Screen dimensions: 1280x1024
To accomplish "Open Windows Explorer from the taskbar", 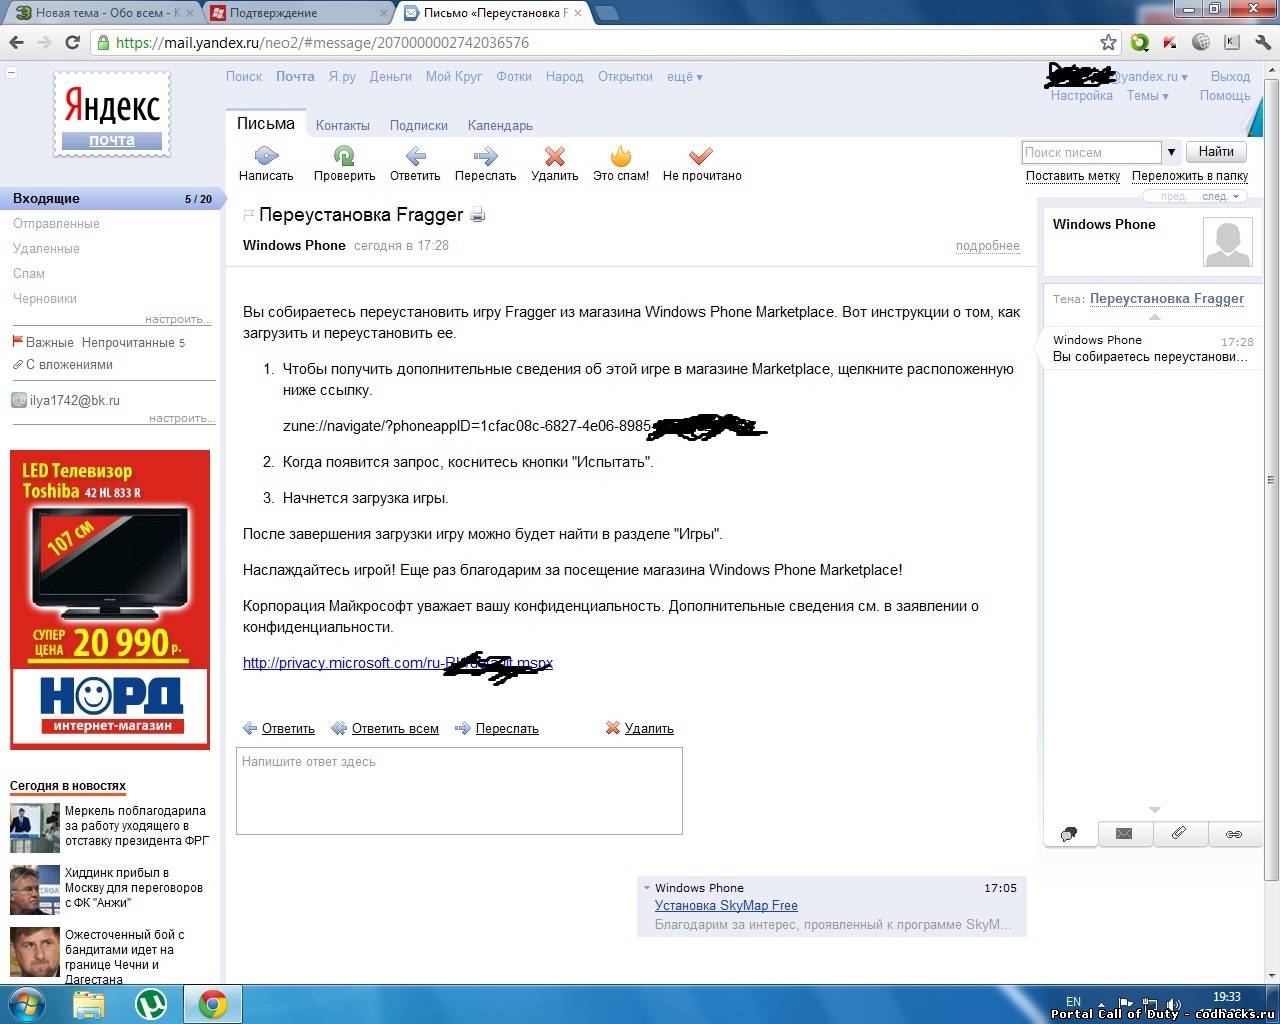I will click(x=89, y=1004).
